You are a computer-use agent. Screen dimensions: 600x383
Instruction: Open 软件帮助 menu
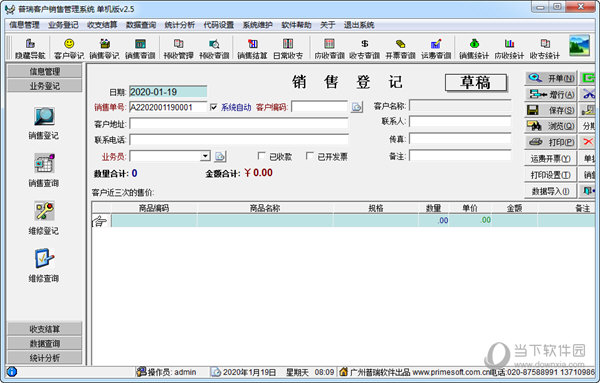tap(296, 25)
